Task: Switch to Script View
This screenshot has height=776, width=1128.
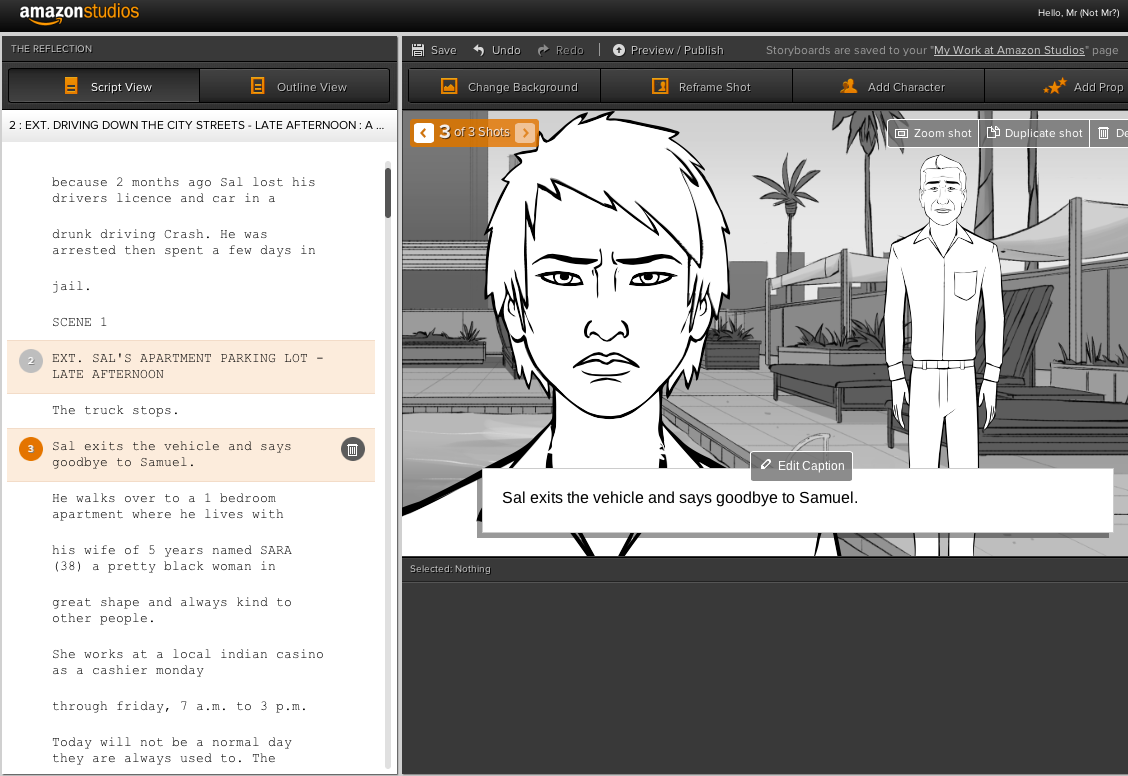Action: point(103,86)
